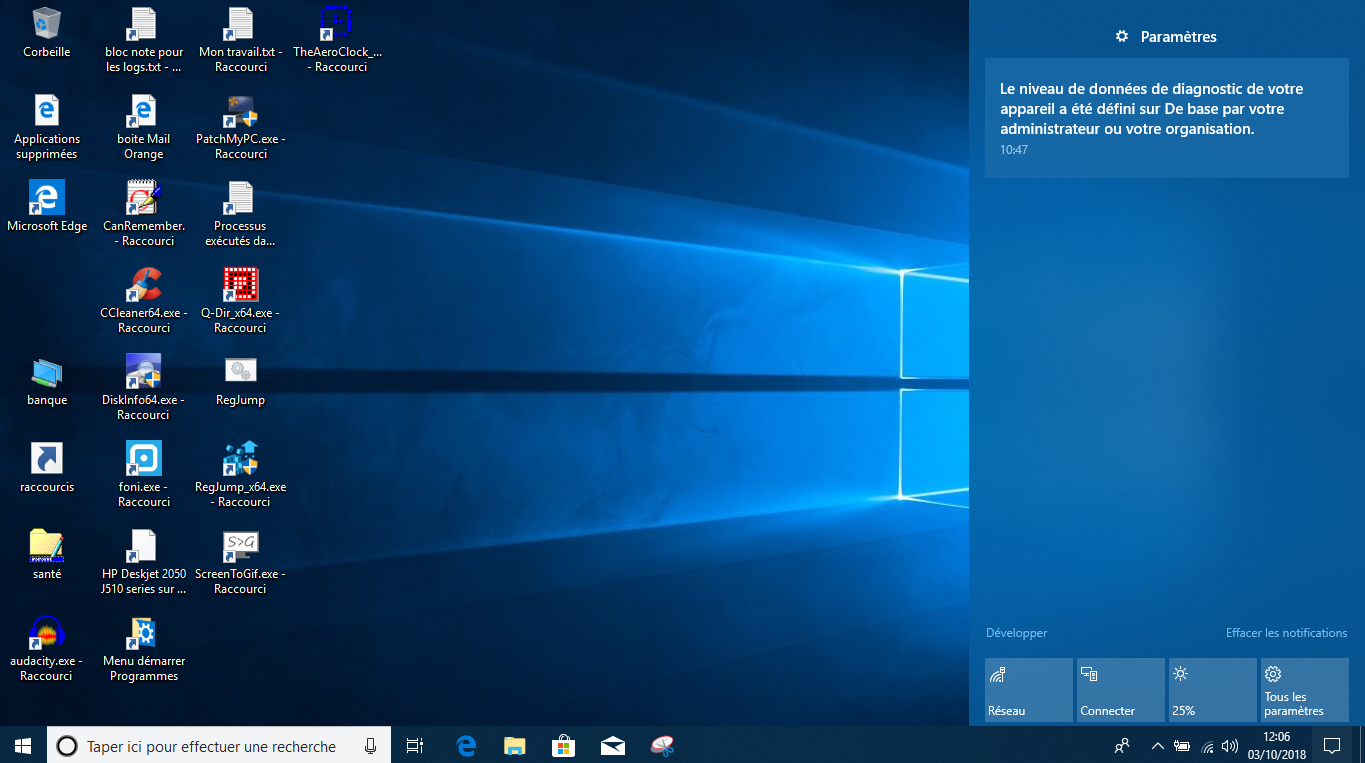Select the audacity.exe shortcut icon
Viewport: 1365px width, 763px height.
click(46, 634)
